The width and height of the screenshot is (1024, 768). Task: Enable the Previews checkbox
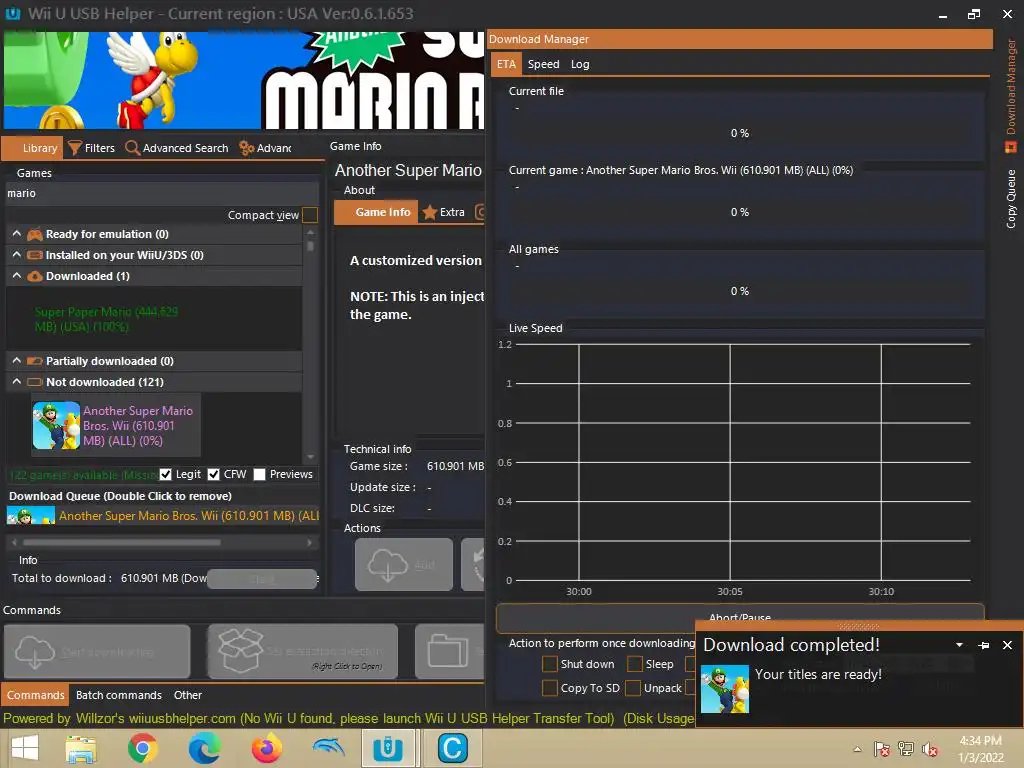point(259,474)
